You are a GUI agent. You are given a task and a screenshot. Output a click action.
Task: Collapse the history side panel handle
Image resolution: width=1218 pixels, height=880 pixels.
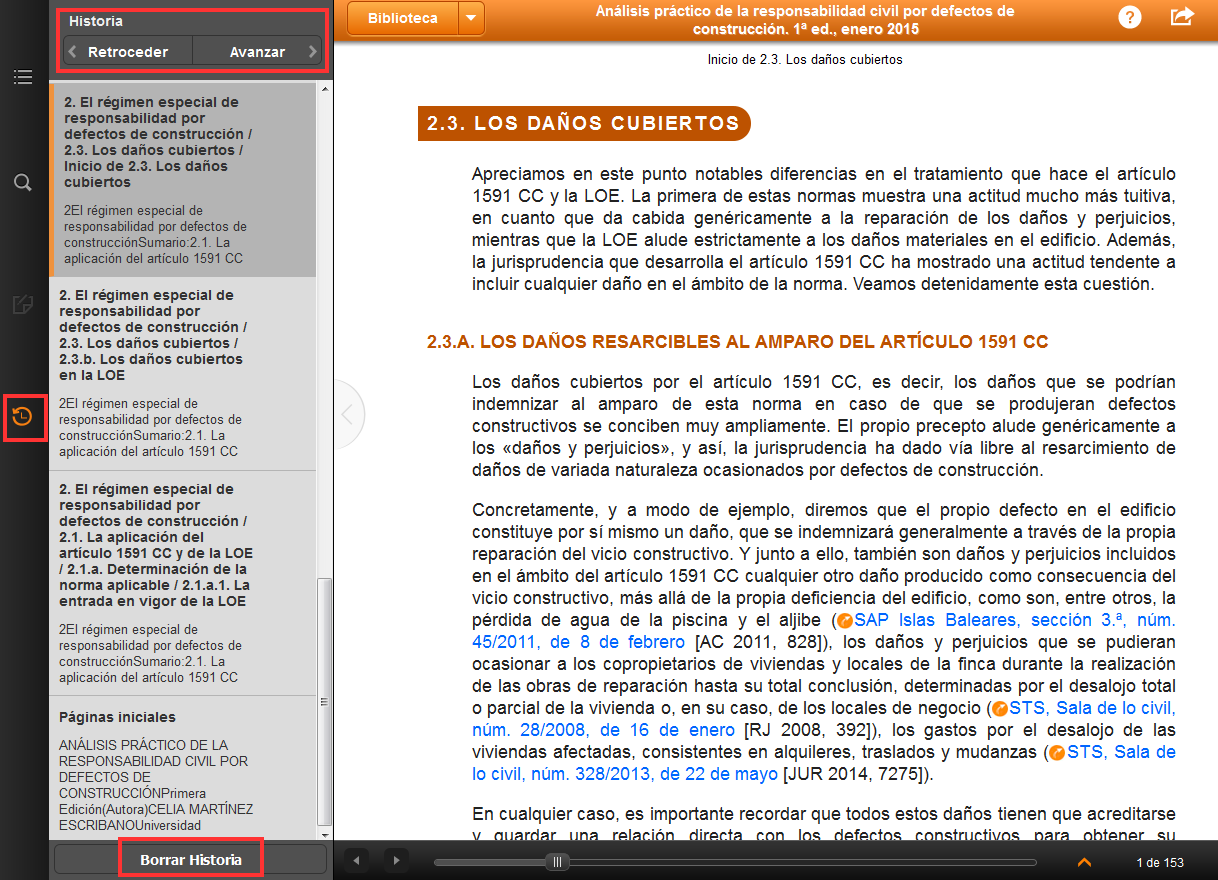347,414
